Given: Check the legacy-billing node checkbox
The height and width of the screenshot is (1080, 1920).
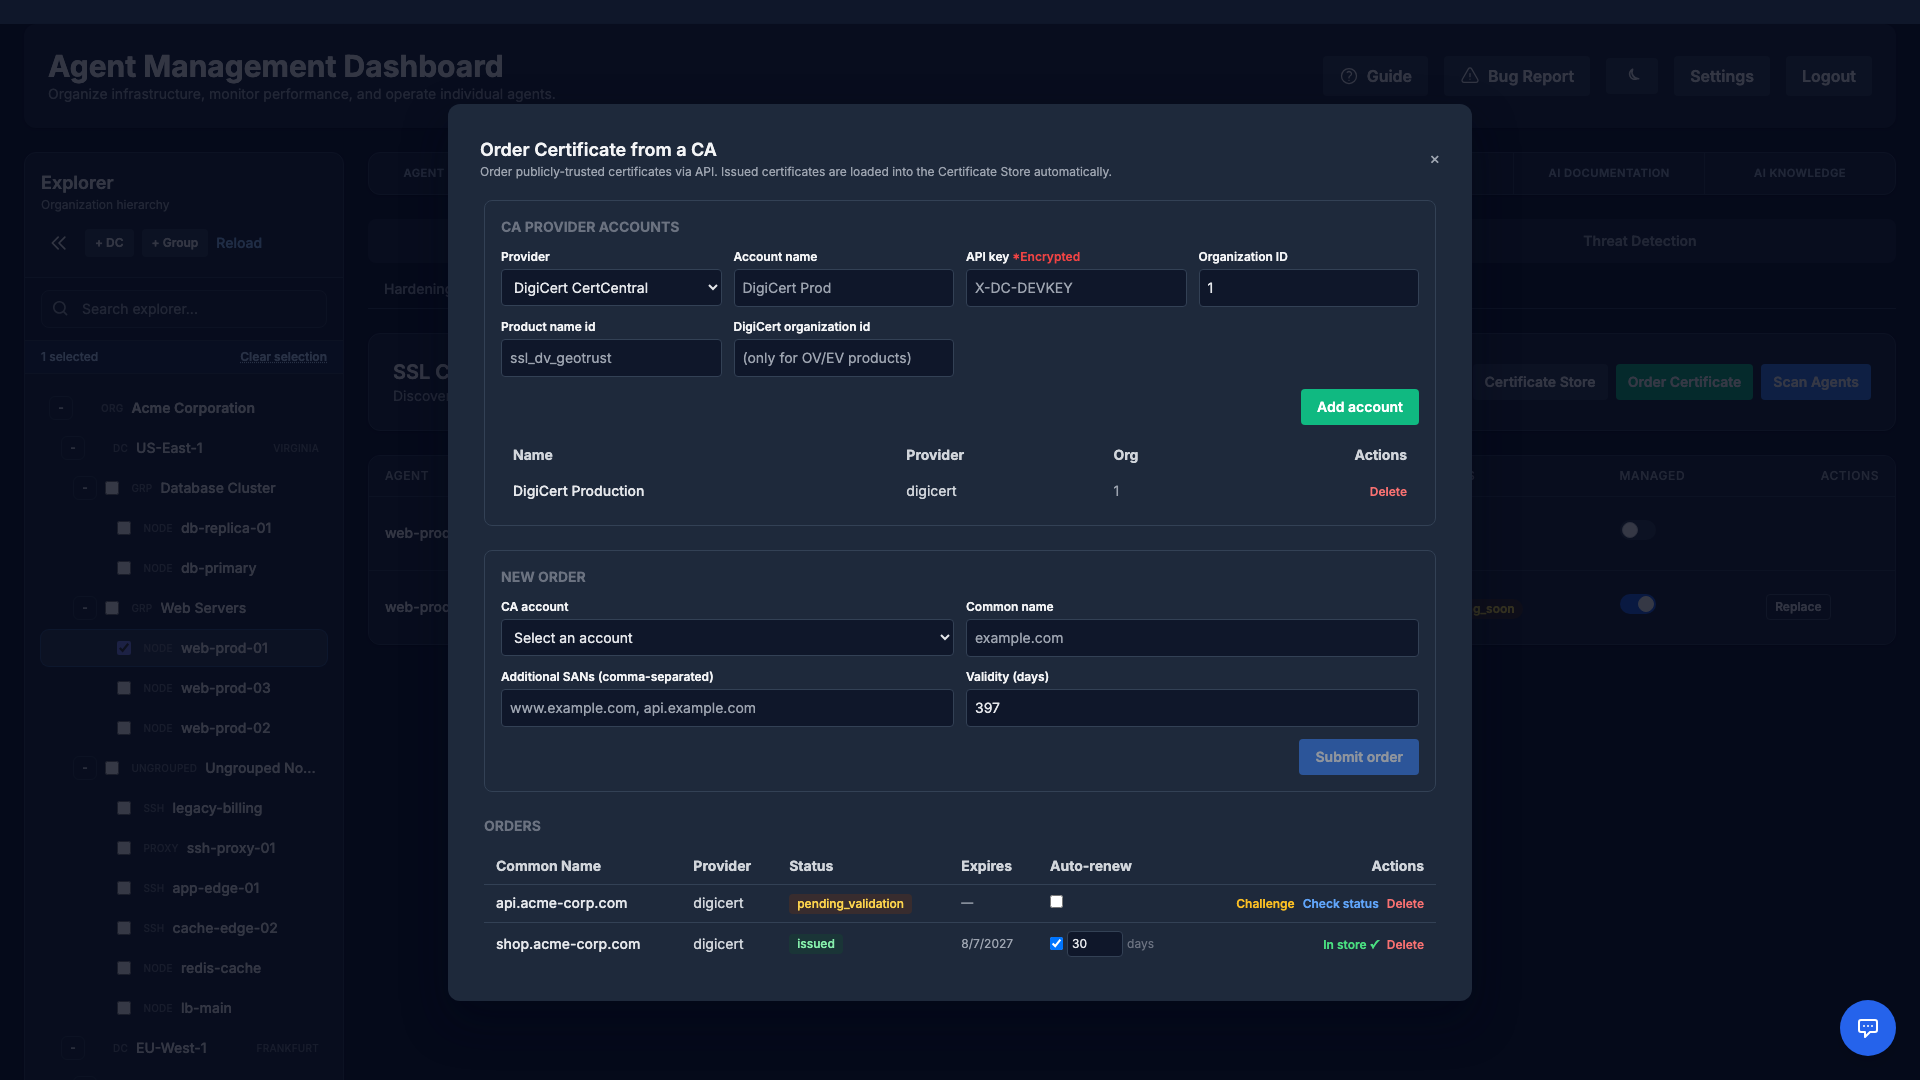Looking at the screenshot, I should tap(124, 808).
